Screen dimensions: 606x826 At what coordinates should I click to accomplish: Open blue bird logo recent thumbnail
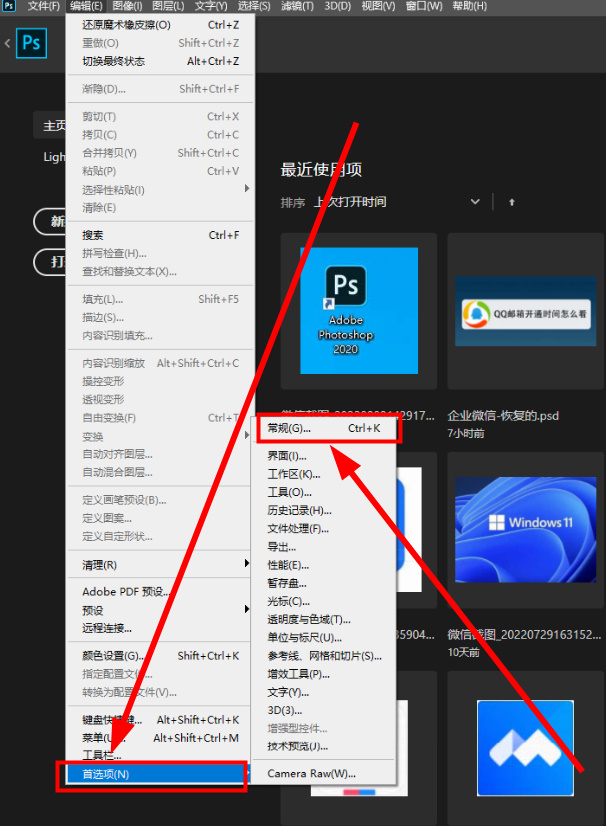(x=525, y=748)
